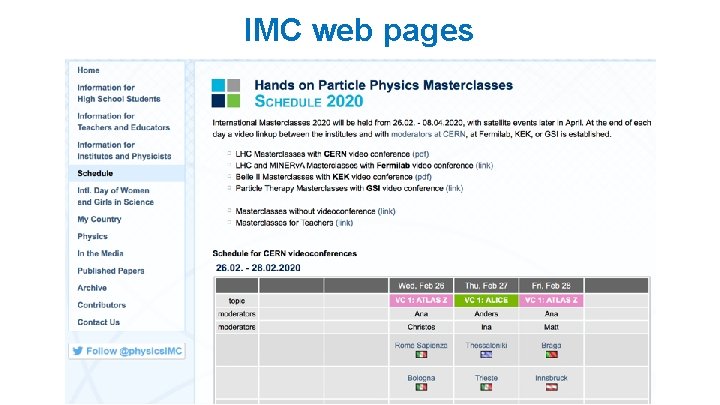
Task: Open the Bologna institute link
Action: [421, 378]
